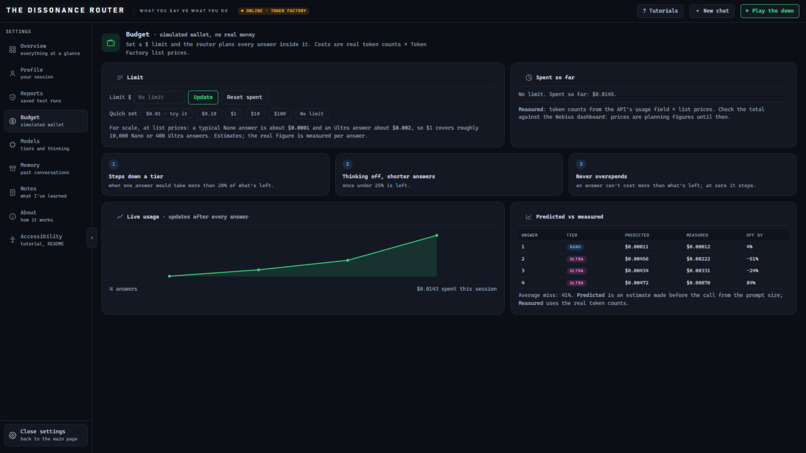Click the "Never overspends" heading
The image size is (806, 453).
(601, 176)
